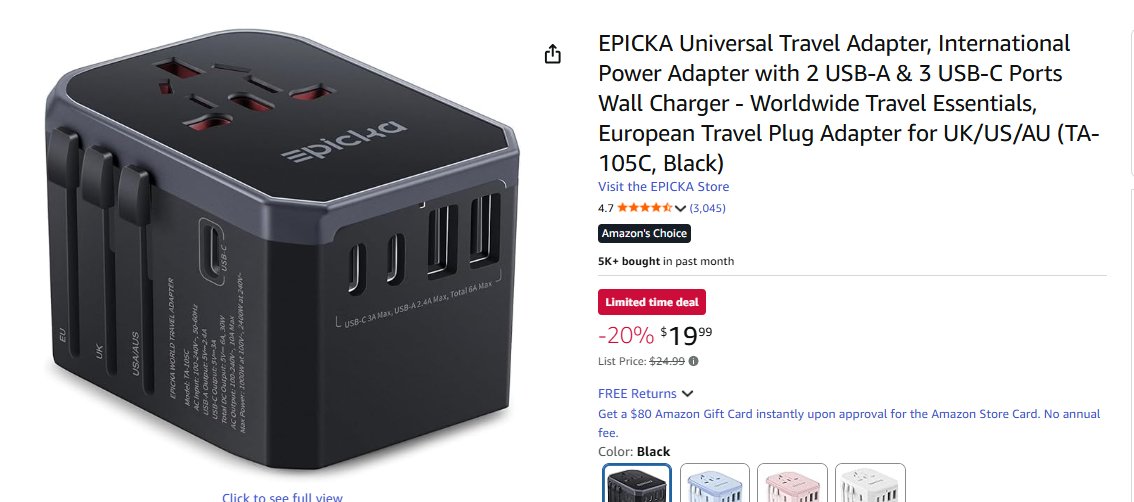Expand the chevron next to star rating
The height and width of the screenshot is (502, 1134).
pos(680,208)
